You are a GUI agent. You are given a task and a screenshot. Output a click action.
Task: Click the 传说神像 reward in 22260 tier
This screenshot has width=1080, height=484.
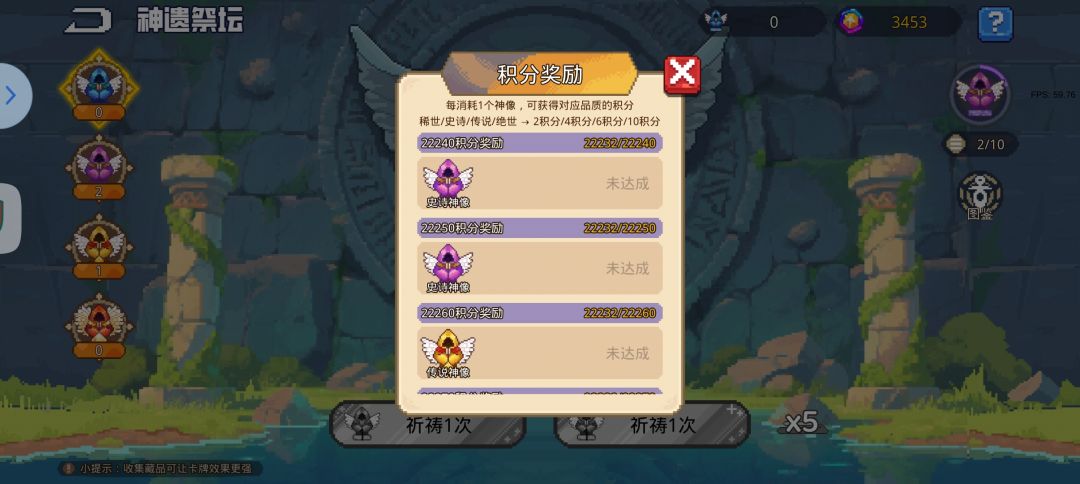click(x=448, y=353)
